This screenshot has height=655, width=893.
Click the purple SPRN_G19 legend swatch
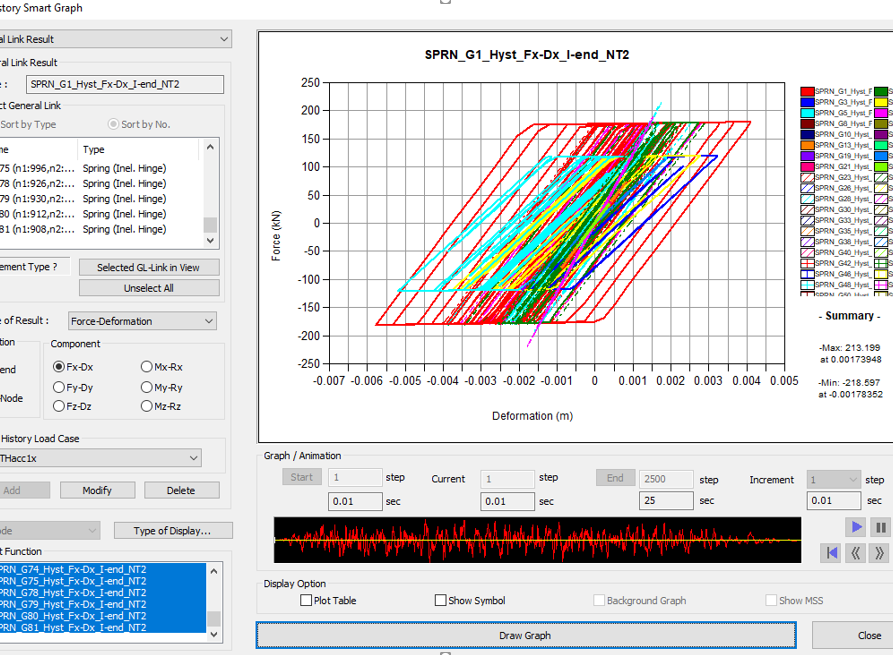click(x=807, y=155)
